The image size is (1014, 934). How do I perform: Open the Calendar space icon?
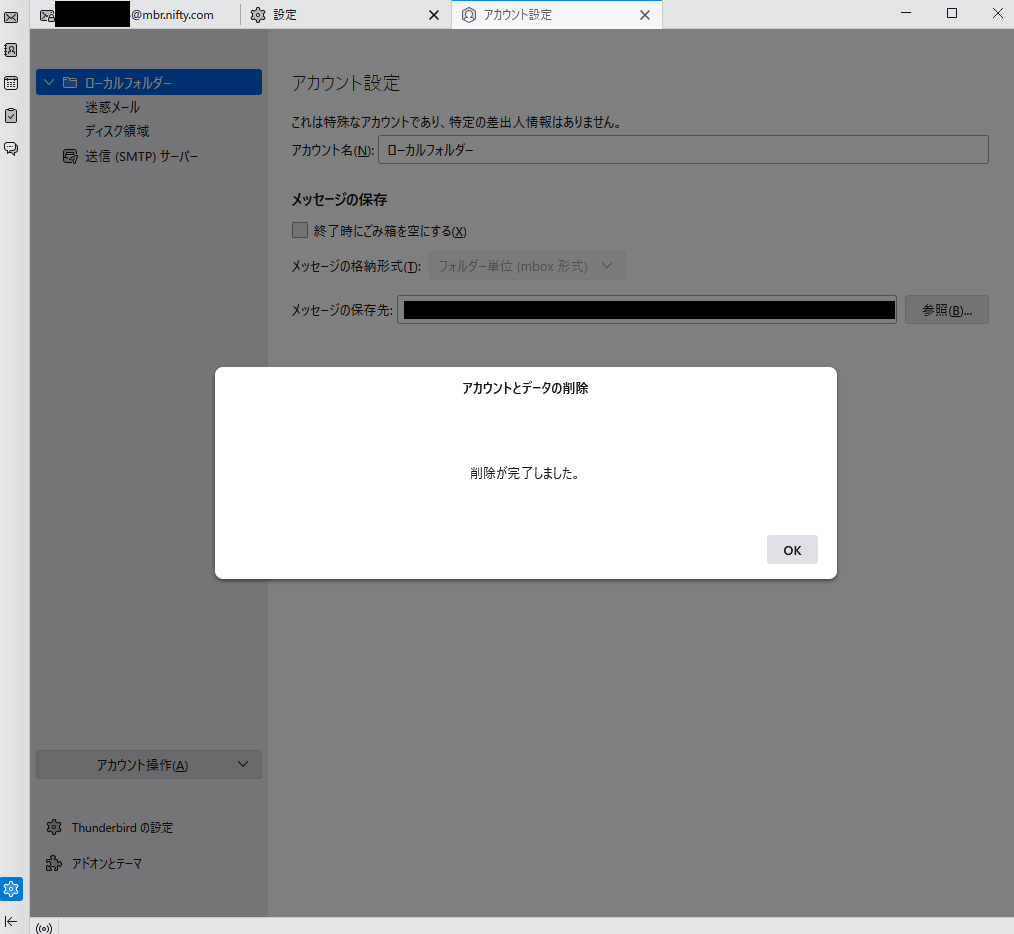point(11,83)
